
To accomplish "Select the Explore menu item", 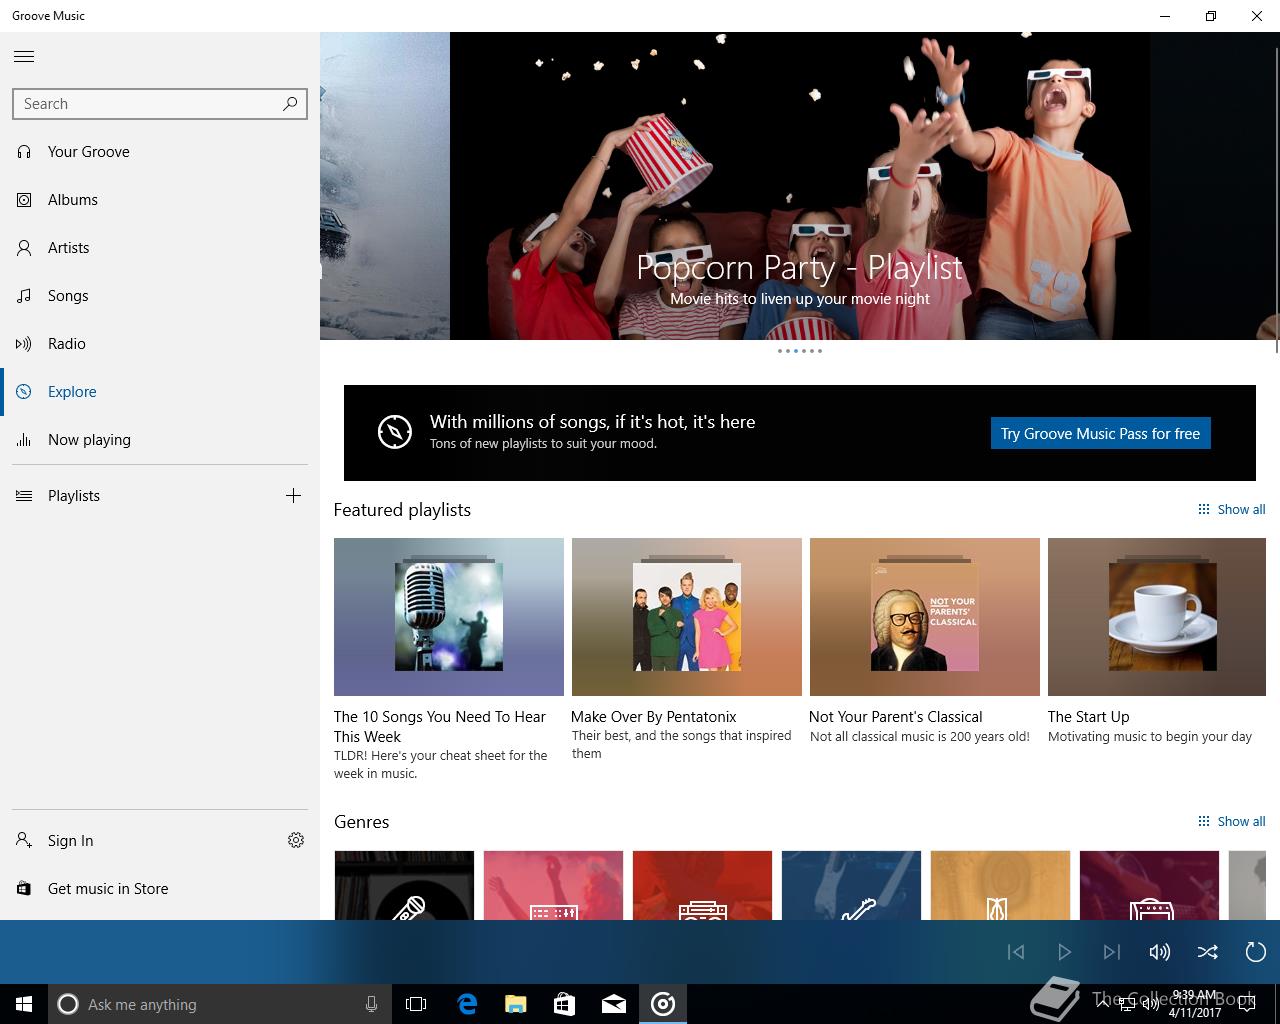I will pos(160,392).
